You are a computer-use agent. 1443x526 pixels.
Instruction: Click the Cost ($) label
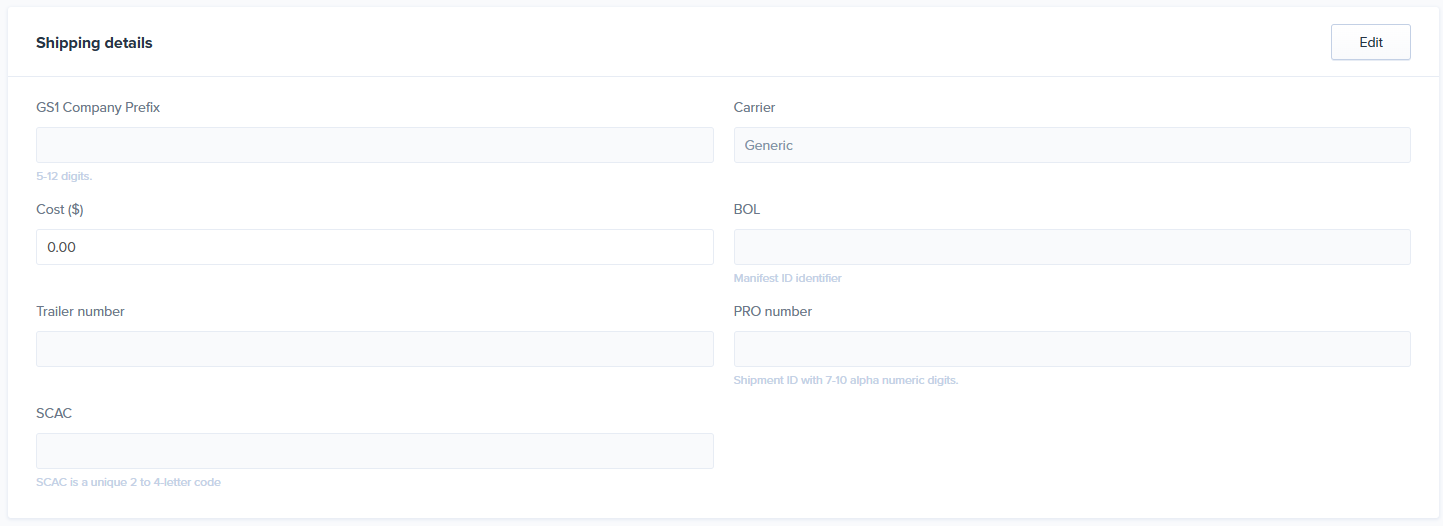[x=60, y=210]
